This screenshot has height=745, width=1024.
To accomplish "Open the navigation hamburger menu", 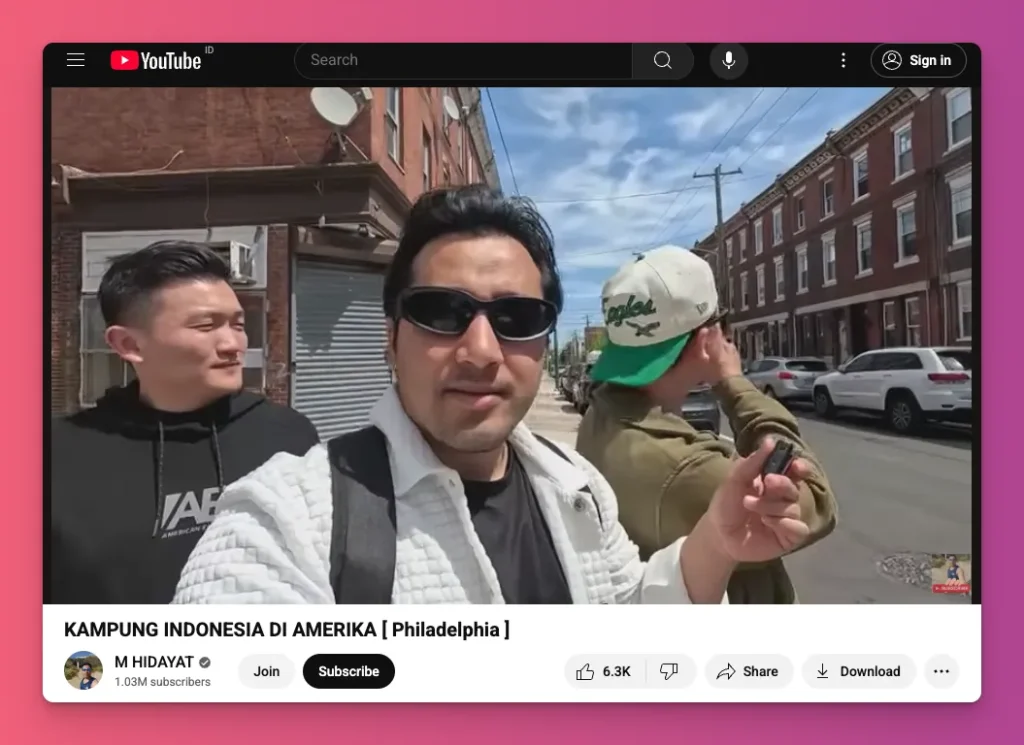I will tap(75, 60).
